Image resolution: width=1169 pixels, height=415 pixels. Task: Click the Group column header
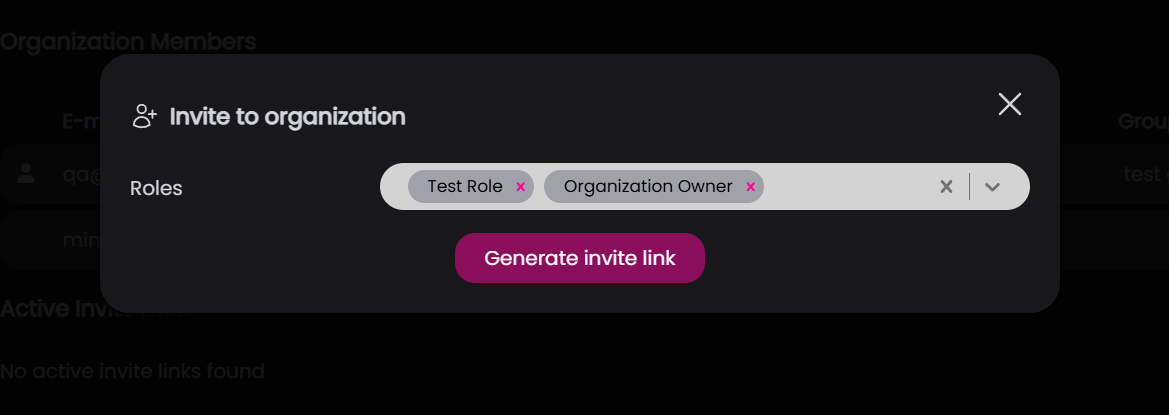(1143, 121)
